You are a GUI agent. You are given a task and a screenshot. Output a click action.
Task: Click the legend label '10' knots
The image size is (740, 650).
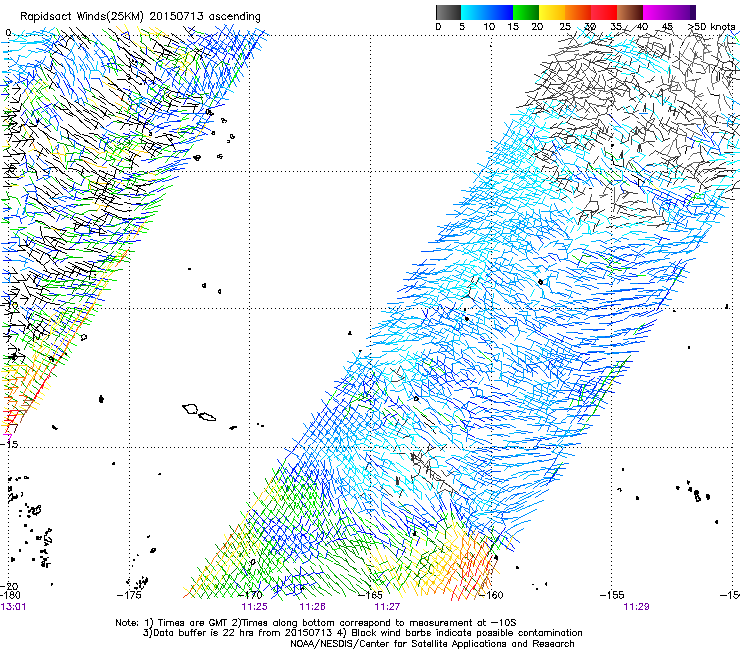click(489, 27)
